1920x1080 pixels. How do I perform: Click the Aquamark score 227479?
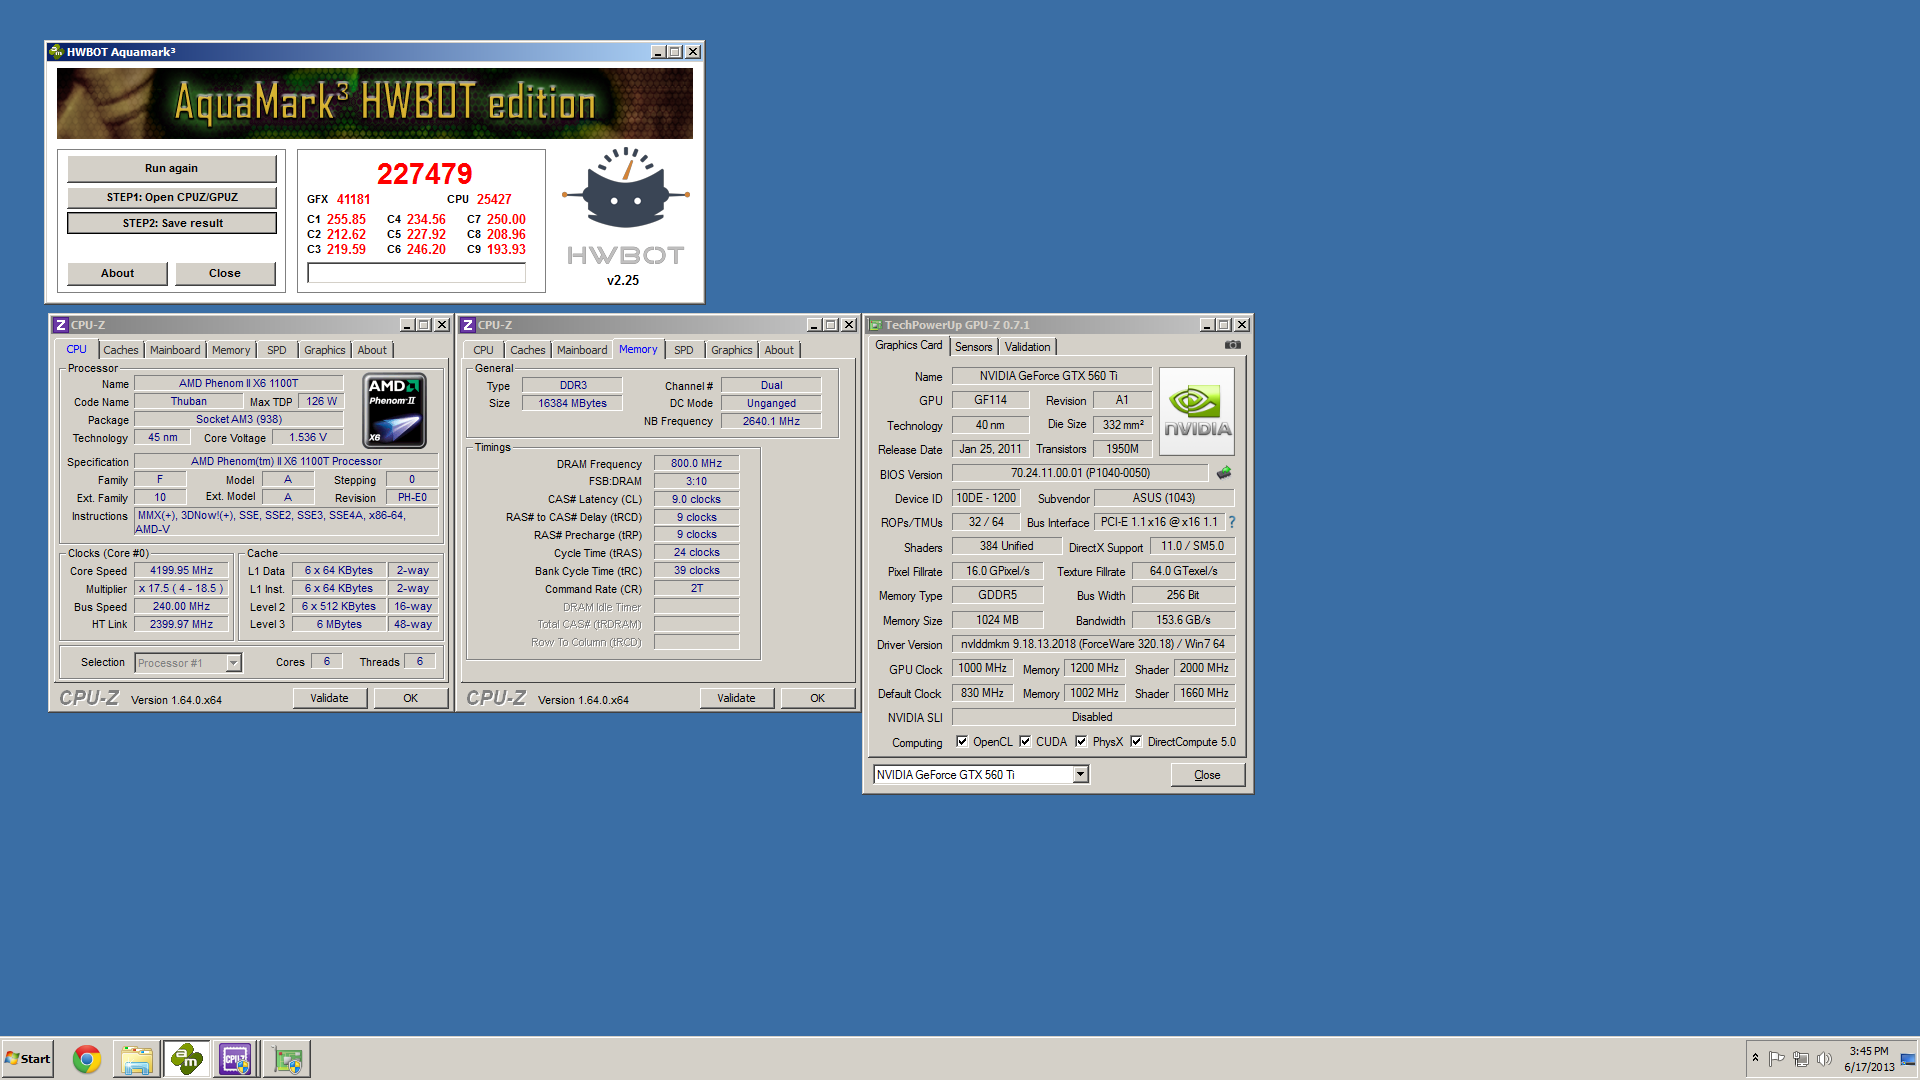pyautogui.click(x=424, y=174)
